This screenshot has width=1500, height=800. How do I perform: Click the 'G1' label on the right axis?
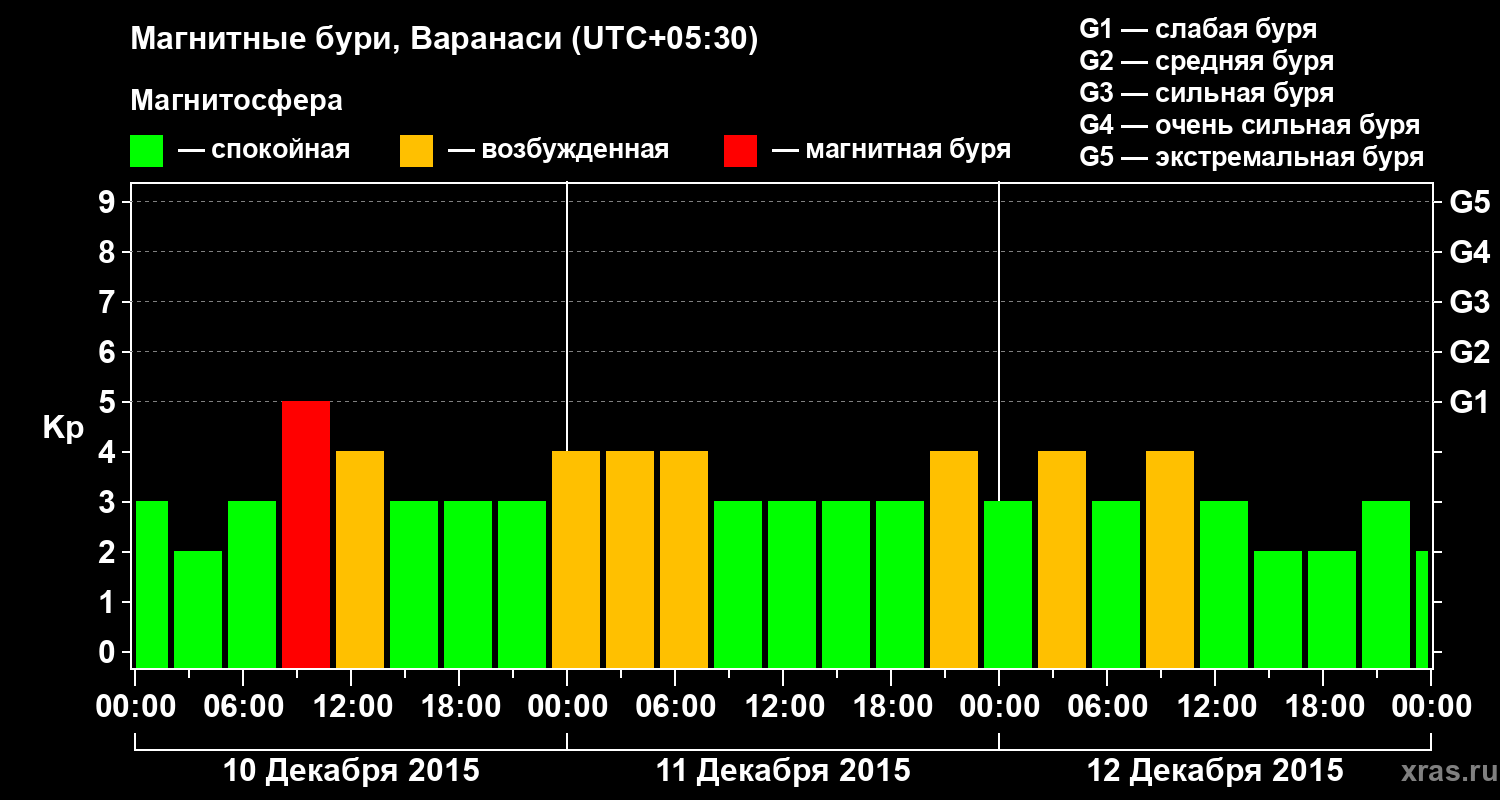pos(1469,402)
